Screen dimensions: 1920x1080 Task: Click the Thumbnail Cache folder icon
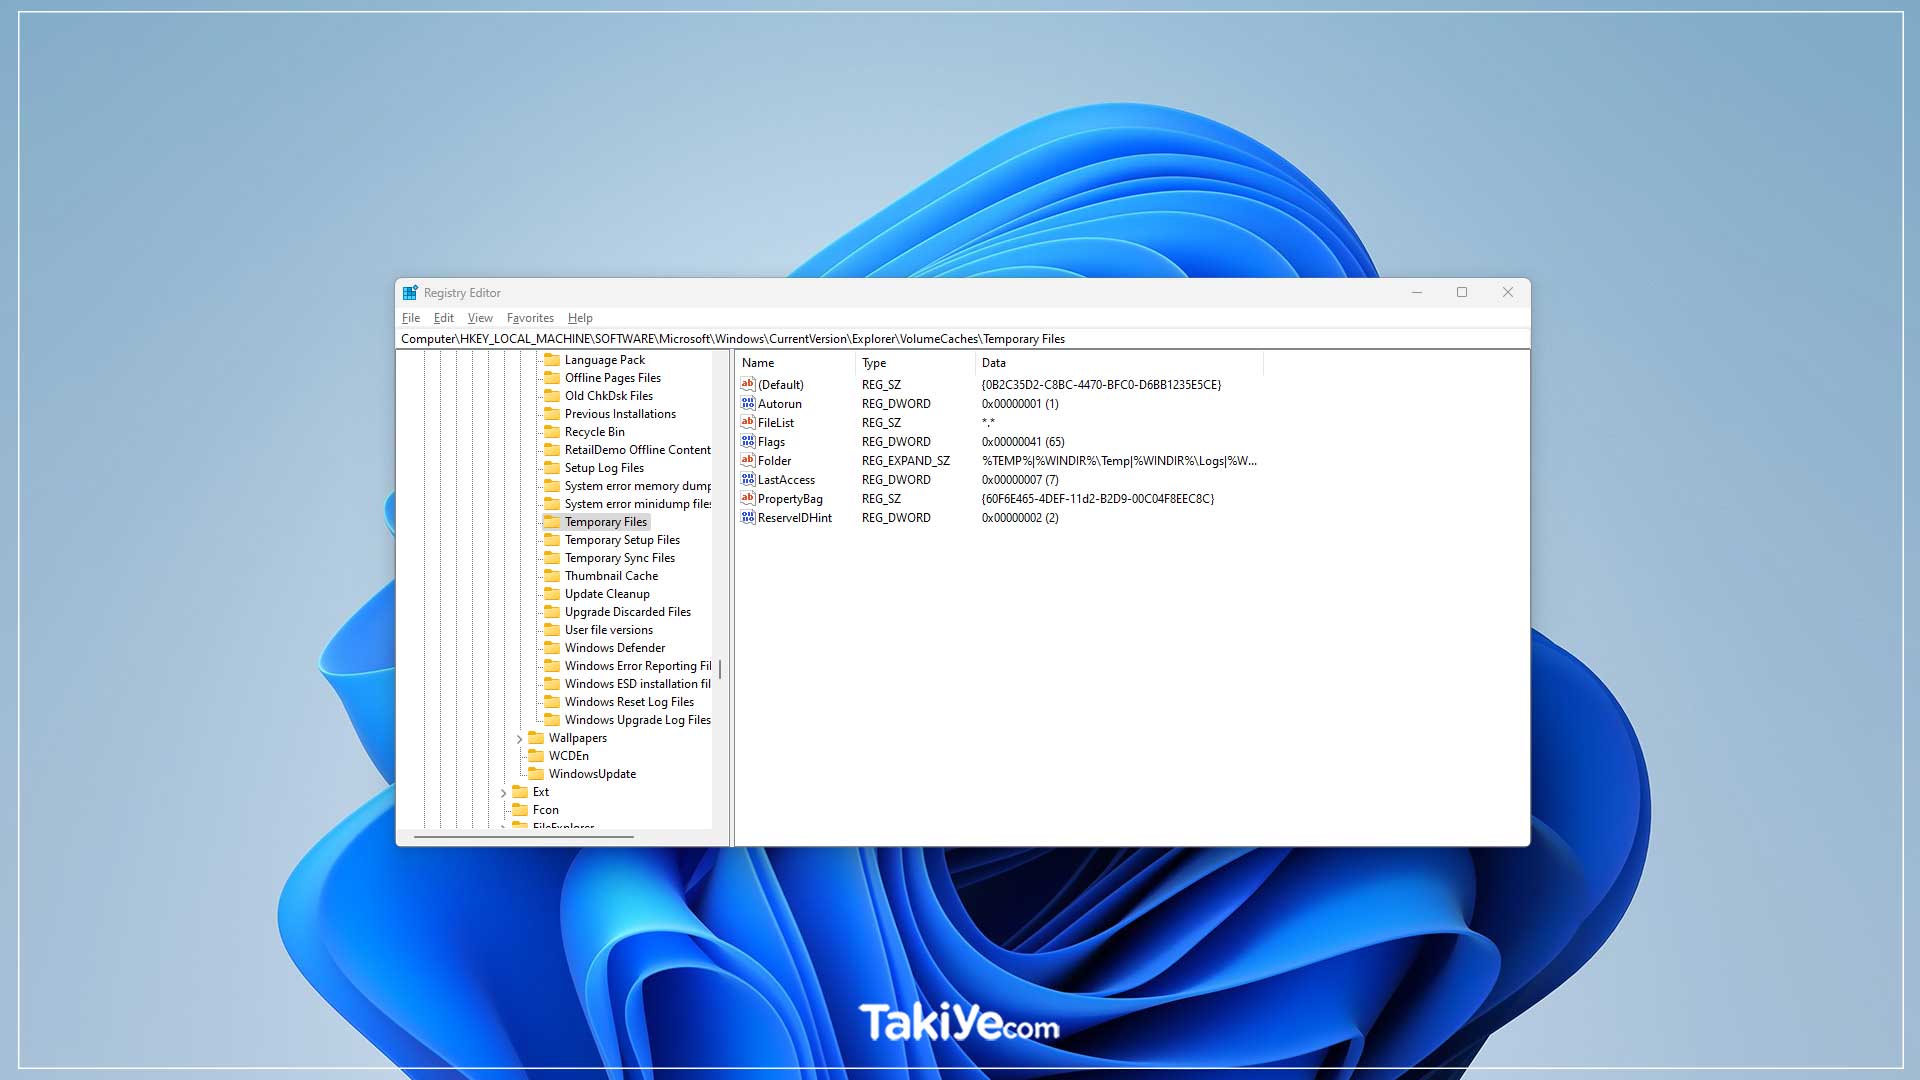552,576
